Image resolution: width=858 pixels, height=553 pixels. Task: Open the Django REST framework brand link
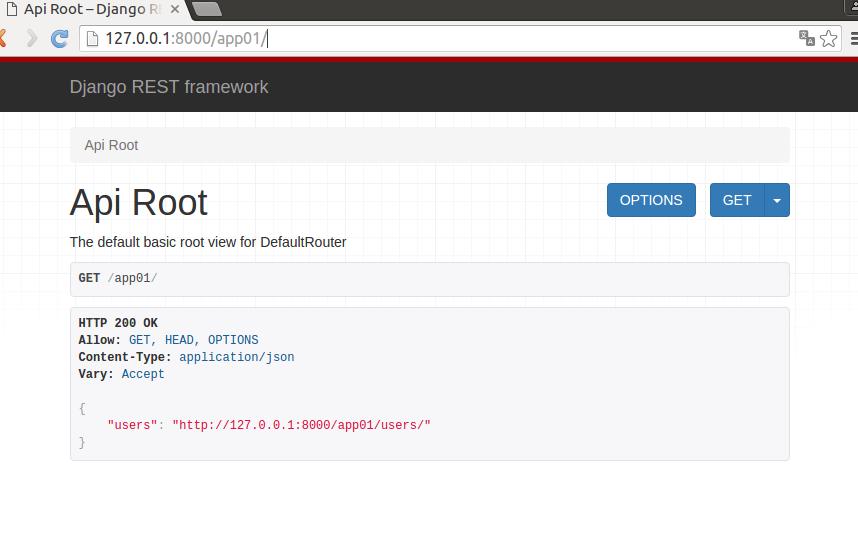[169, 87]
